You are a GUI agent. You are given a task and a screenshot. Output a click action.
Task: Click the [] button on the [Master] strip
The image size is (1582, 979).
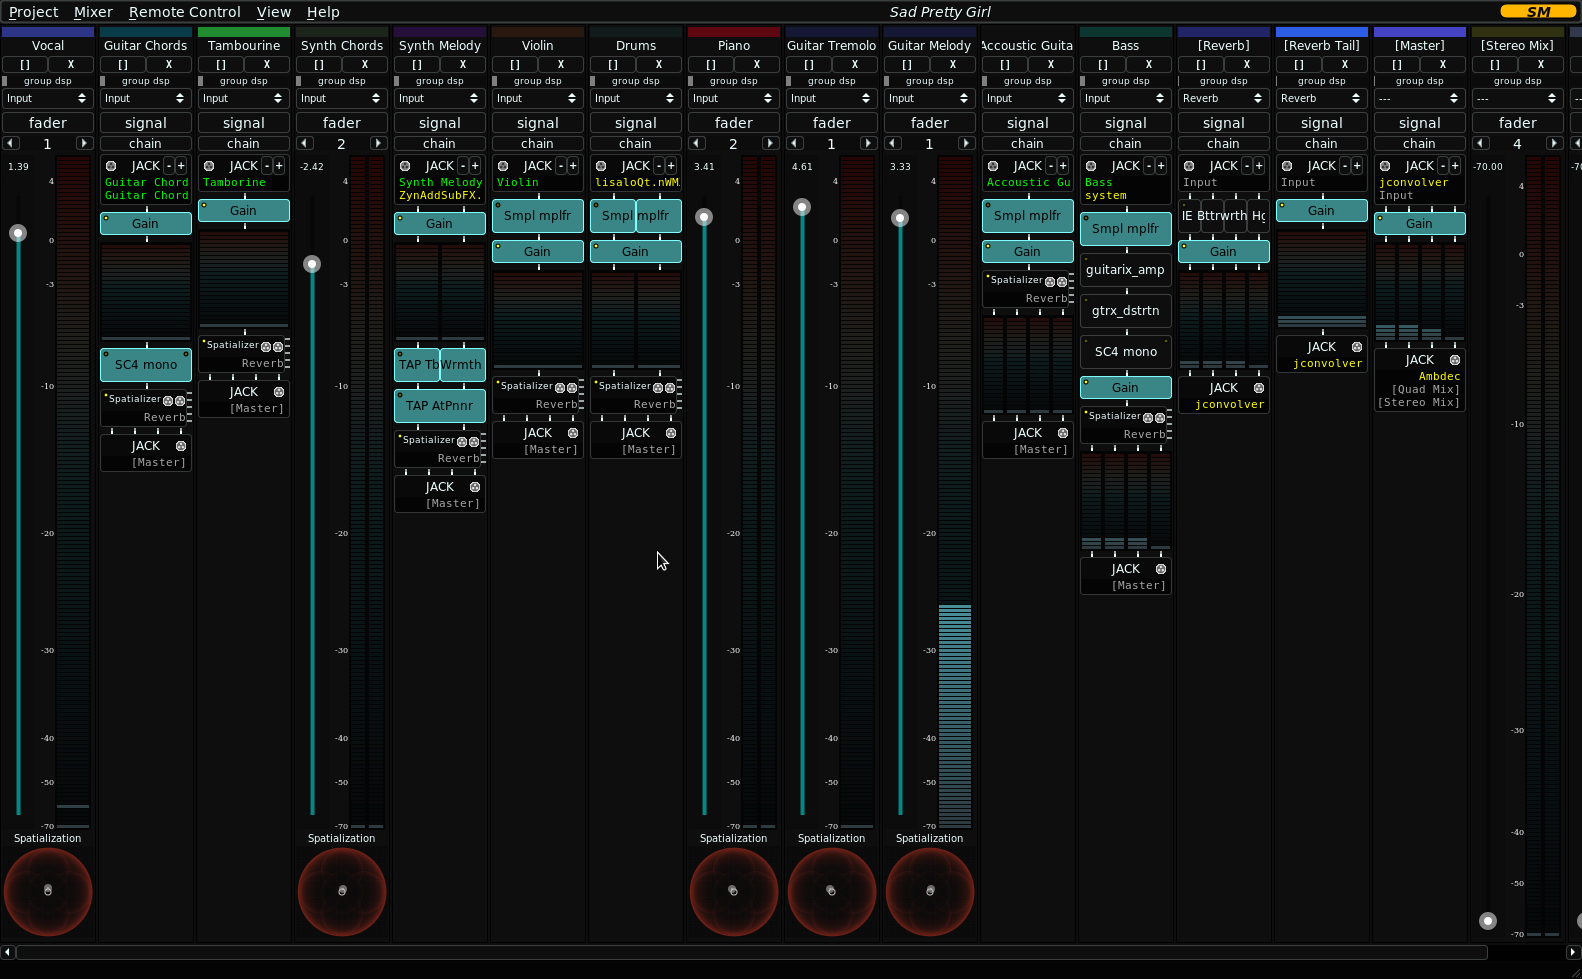(1397, 64)
